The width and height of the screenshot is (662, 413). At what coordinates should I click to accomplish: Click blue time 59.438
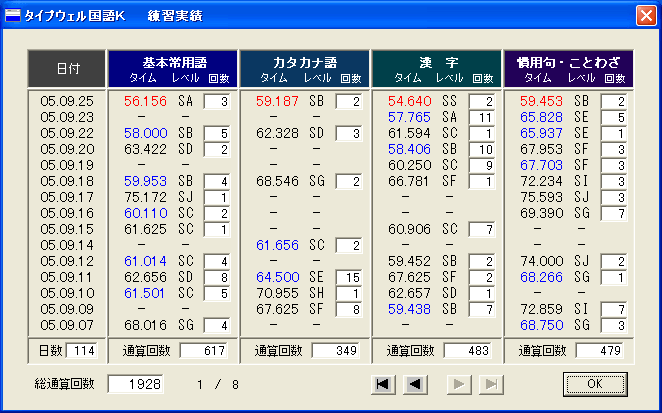(410, 310)
